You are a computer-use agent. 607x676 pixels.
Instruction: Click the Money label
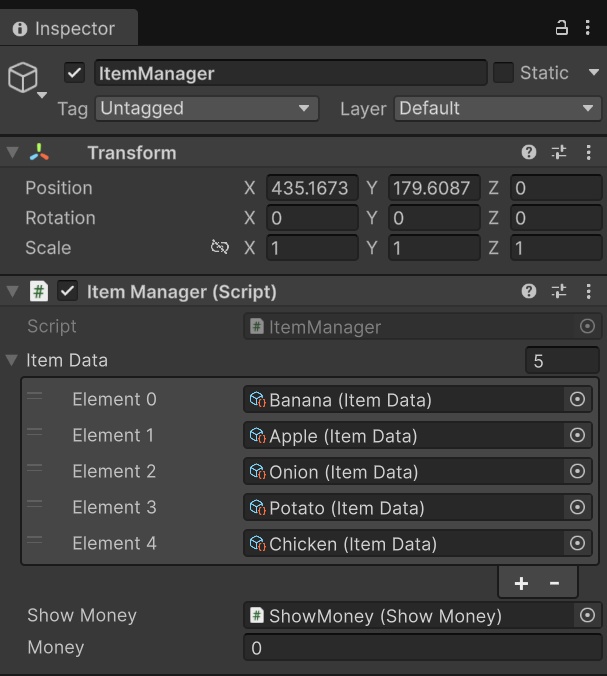point(56,647)
